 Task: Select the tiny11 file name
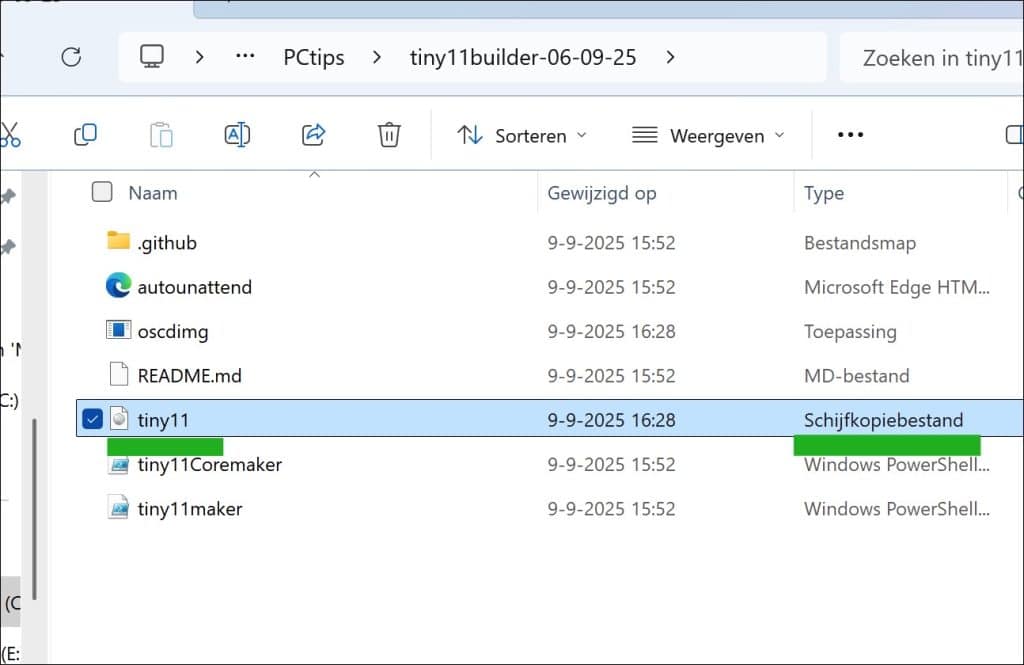coord(163,420)
